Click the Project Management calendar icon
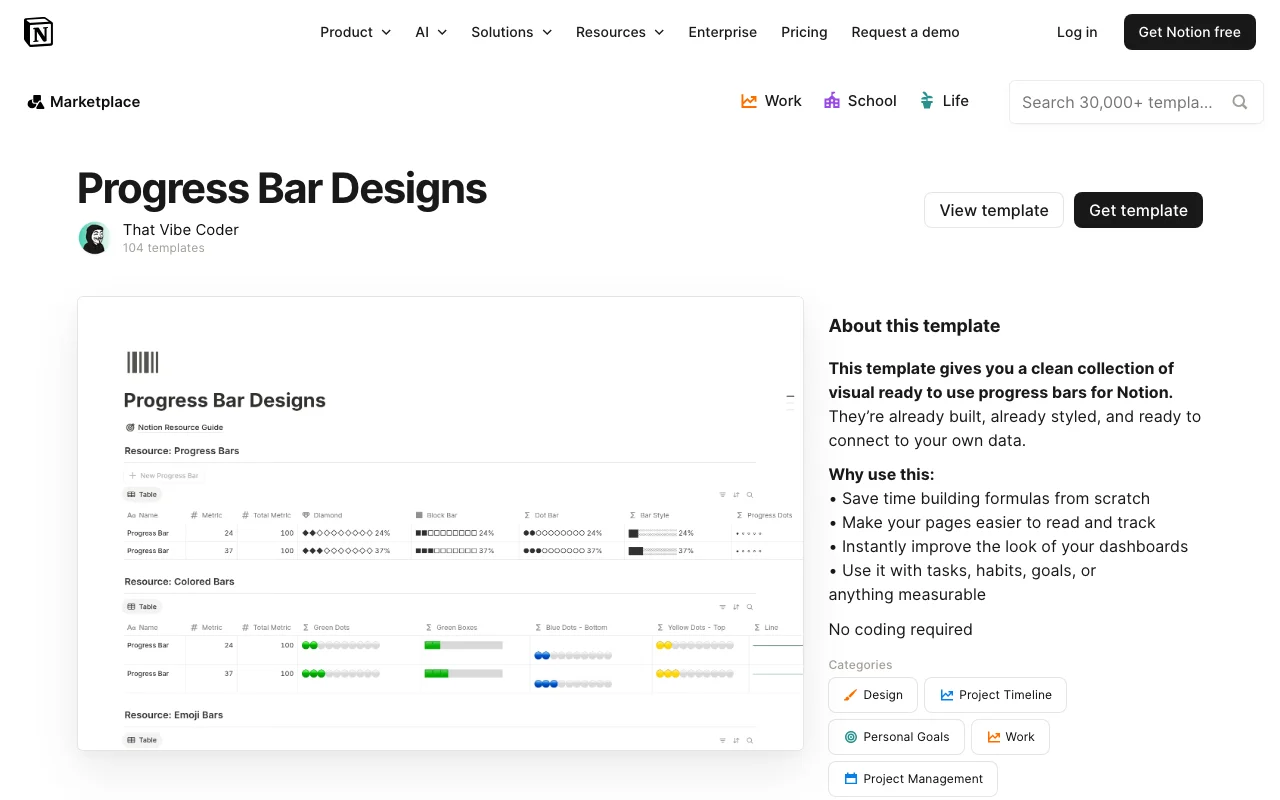This screenshot has width=1280, height=800. point(851,779)
